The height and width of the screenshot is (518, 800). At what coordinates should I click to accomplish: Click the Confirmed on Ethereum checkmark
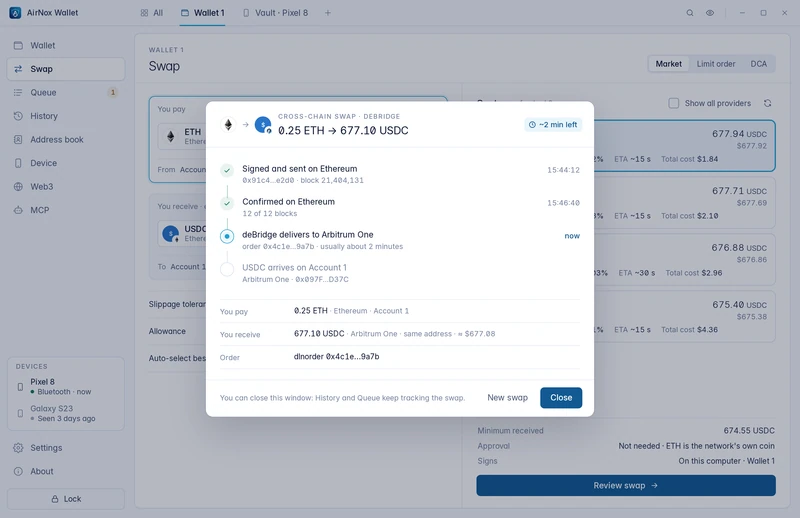[227, 203]
